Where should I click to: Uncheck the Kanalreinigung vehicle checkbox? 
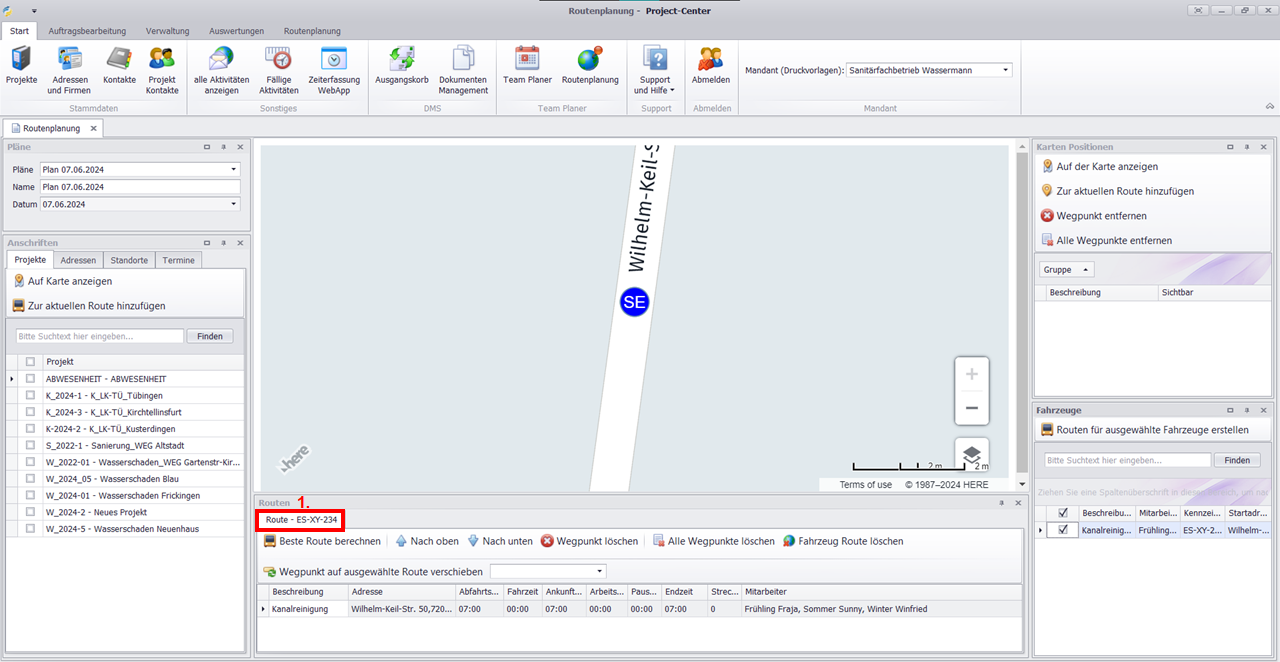tap(1062, 530)
